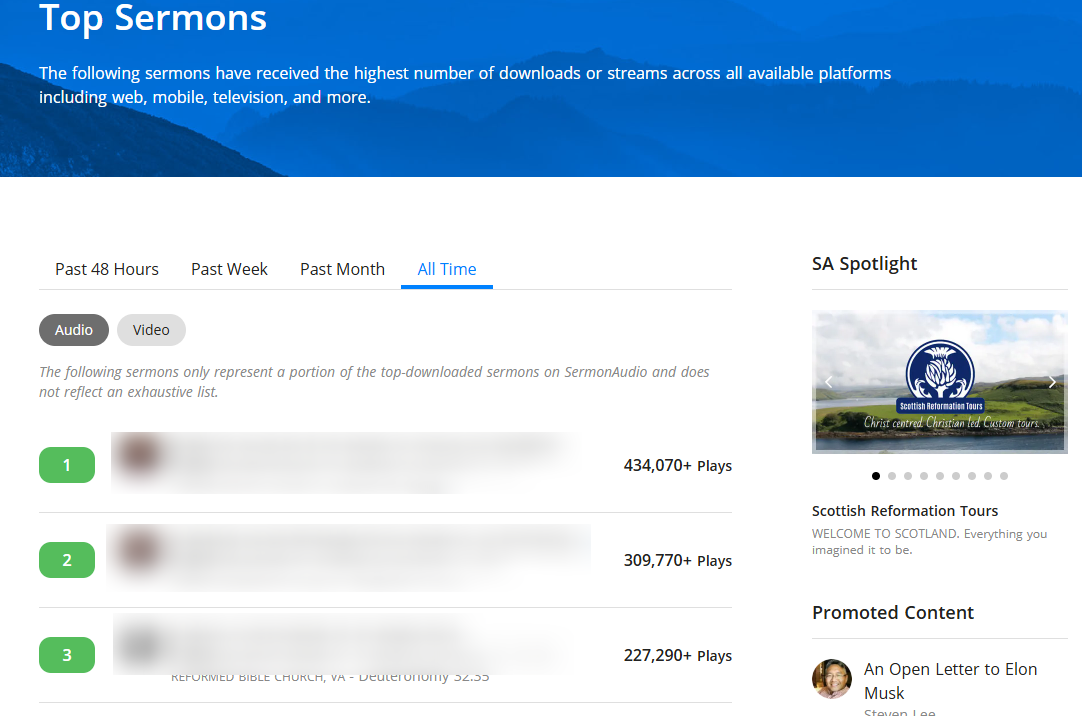Jump to the second carousel slide dot
This screenshot has height=716, width=1082.
tap(892, 476)
